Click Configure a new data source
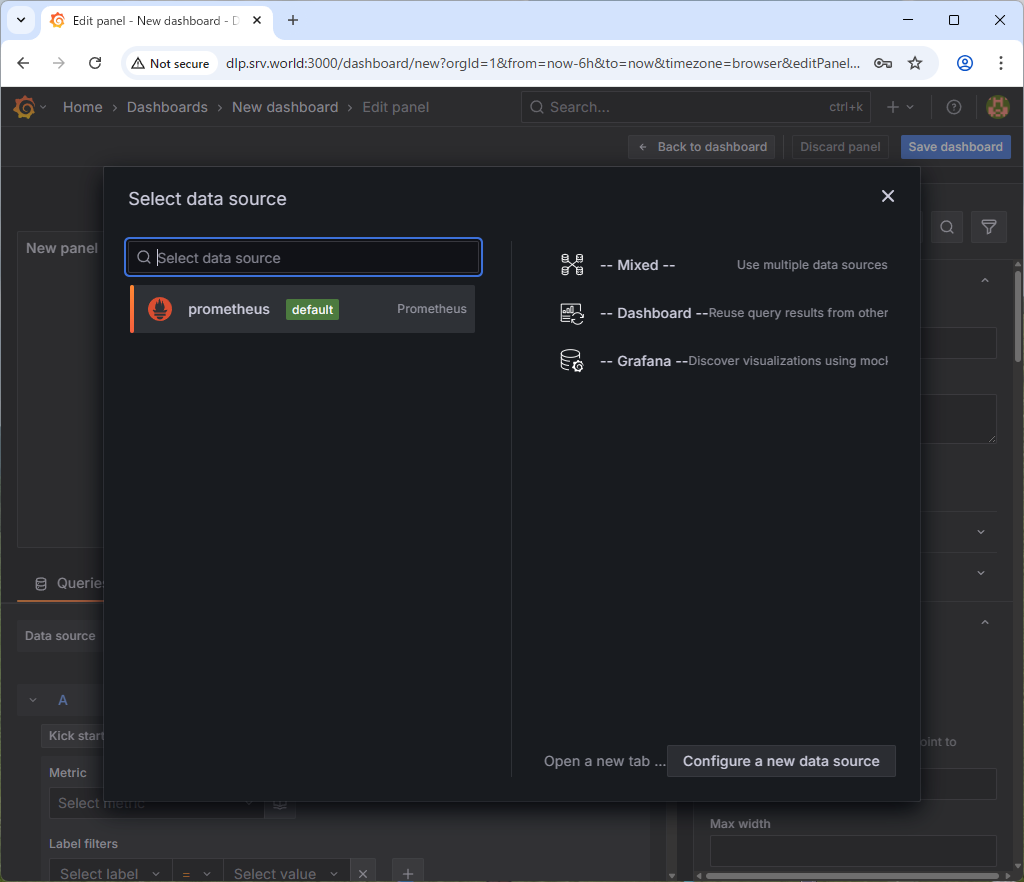The image size is (1024, 882). [780, 761]
